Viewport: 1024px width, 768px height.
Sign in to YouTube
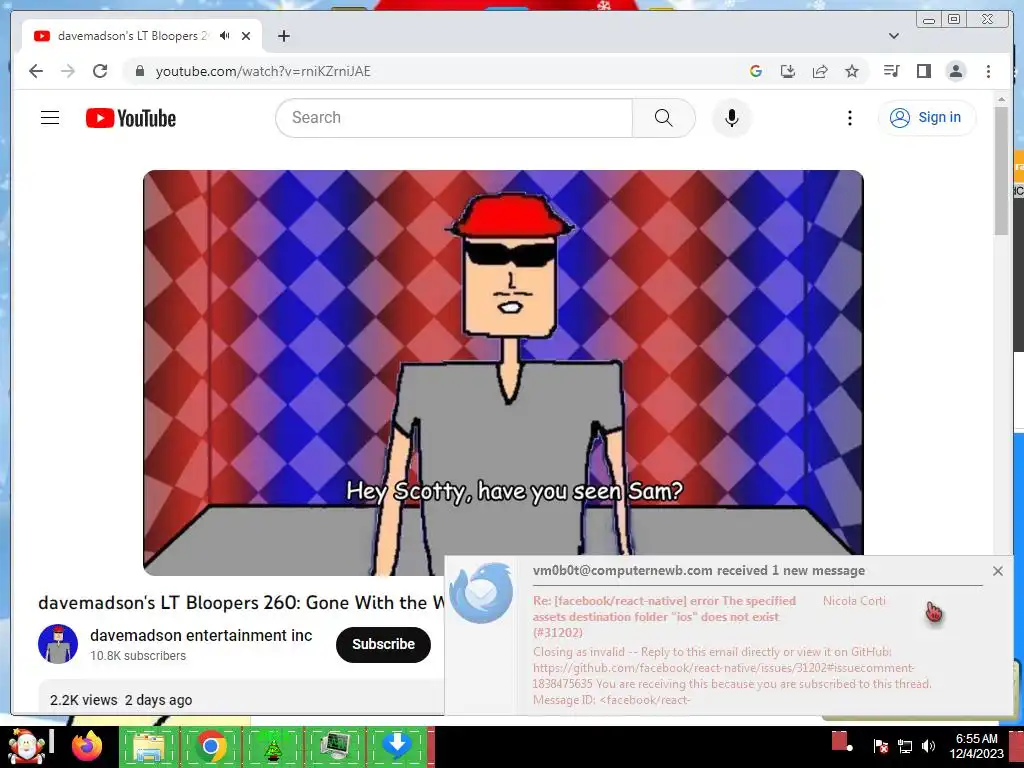pos(927,118)
